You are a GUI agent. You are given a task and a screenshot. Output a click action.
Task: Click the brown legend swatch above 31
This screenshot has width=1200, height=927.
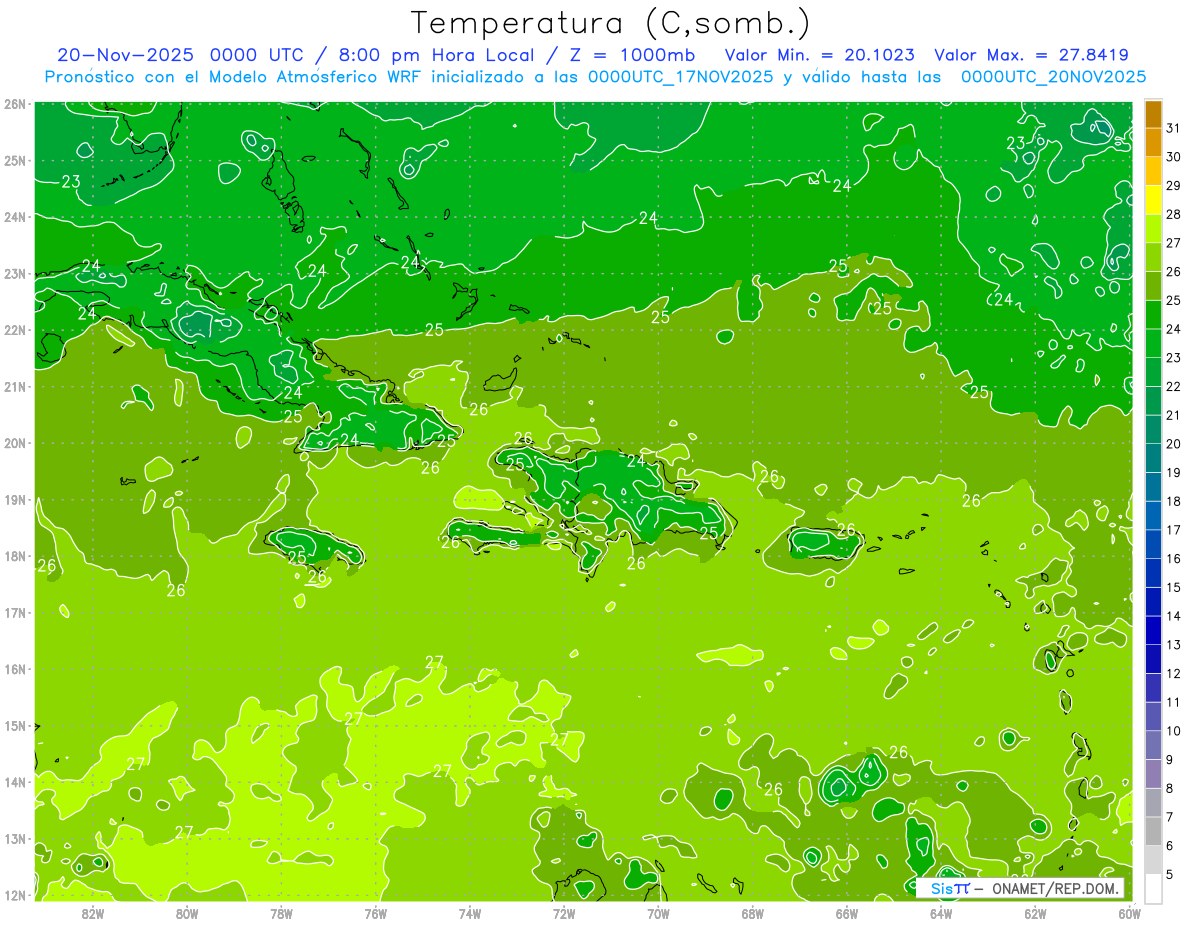[x=1153, y=114]
